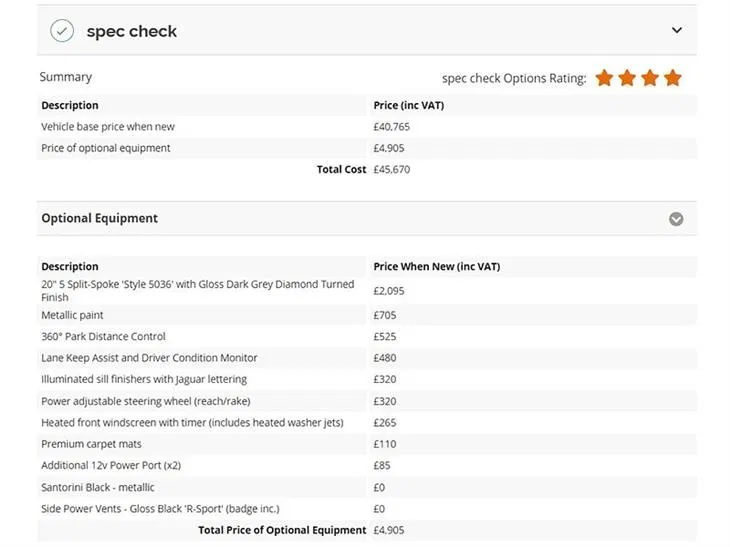Click the spec check heading text
This screenshot has height=547, width=730.
pyautogui.click(x=132, y=32)
